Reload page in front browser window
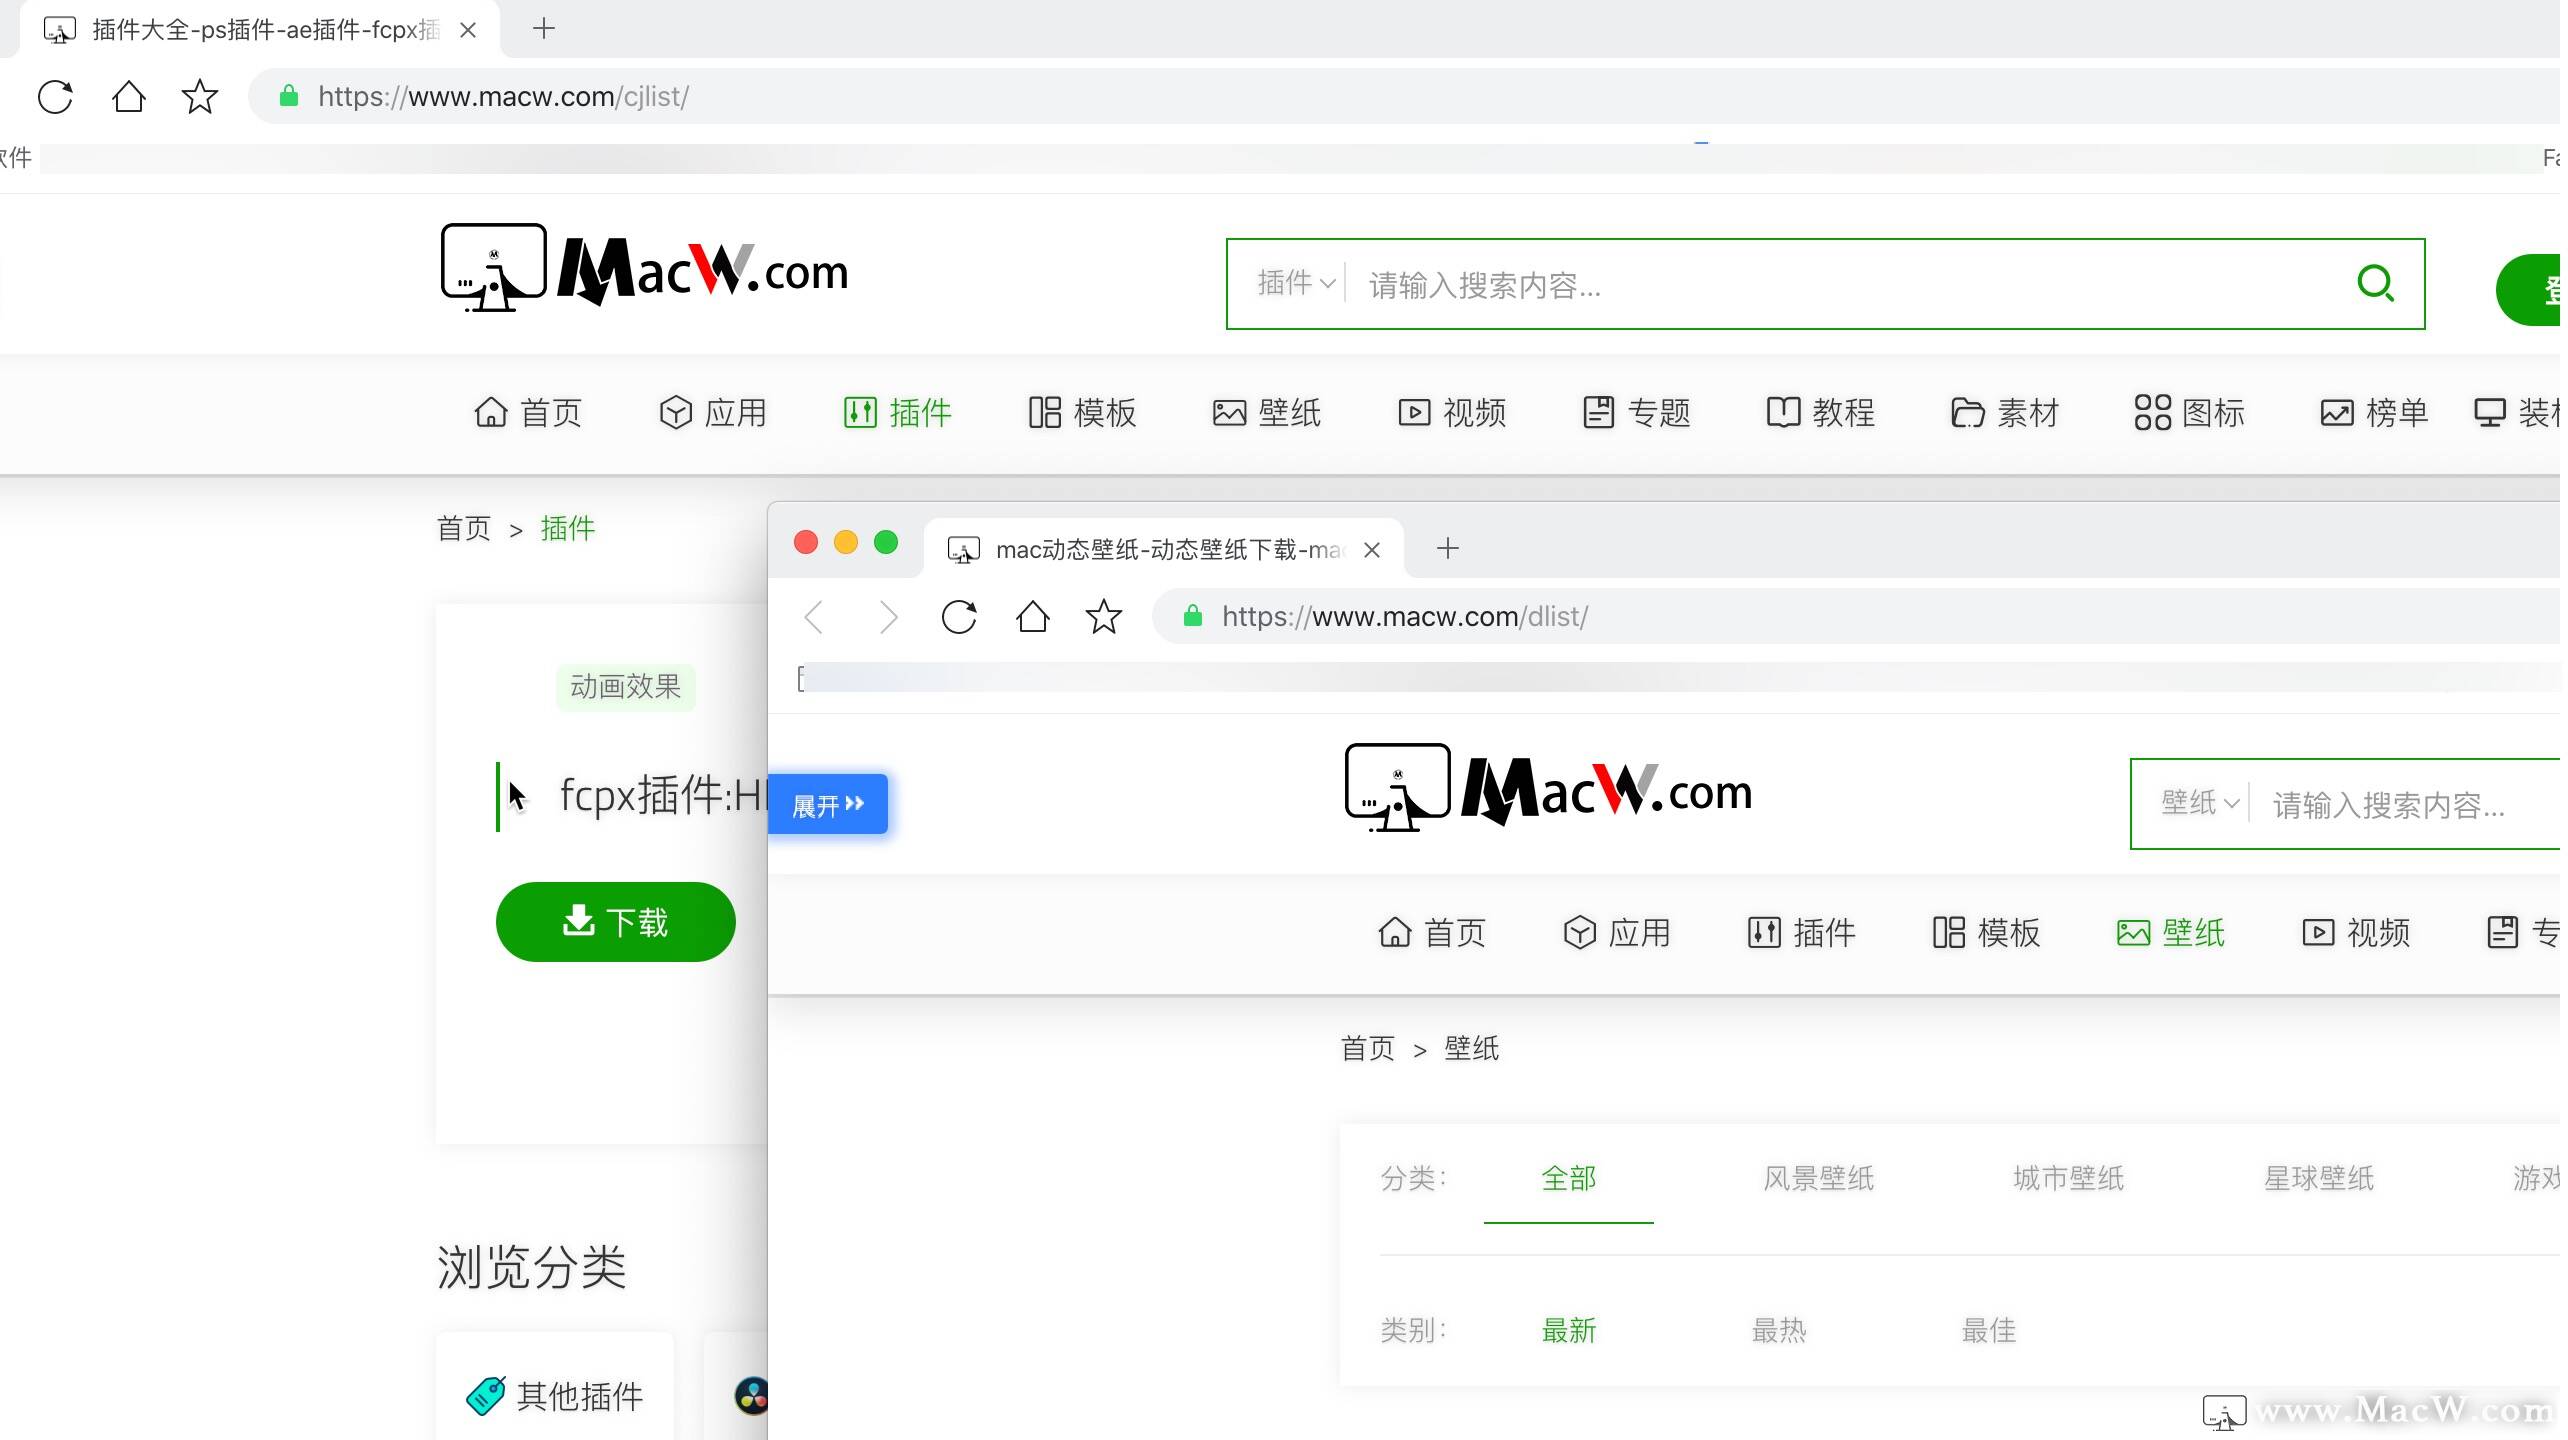This screenshot has height=1440, width=2568. coord(959,617)
